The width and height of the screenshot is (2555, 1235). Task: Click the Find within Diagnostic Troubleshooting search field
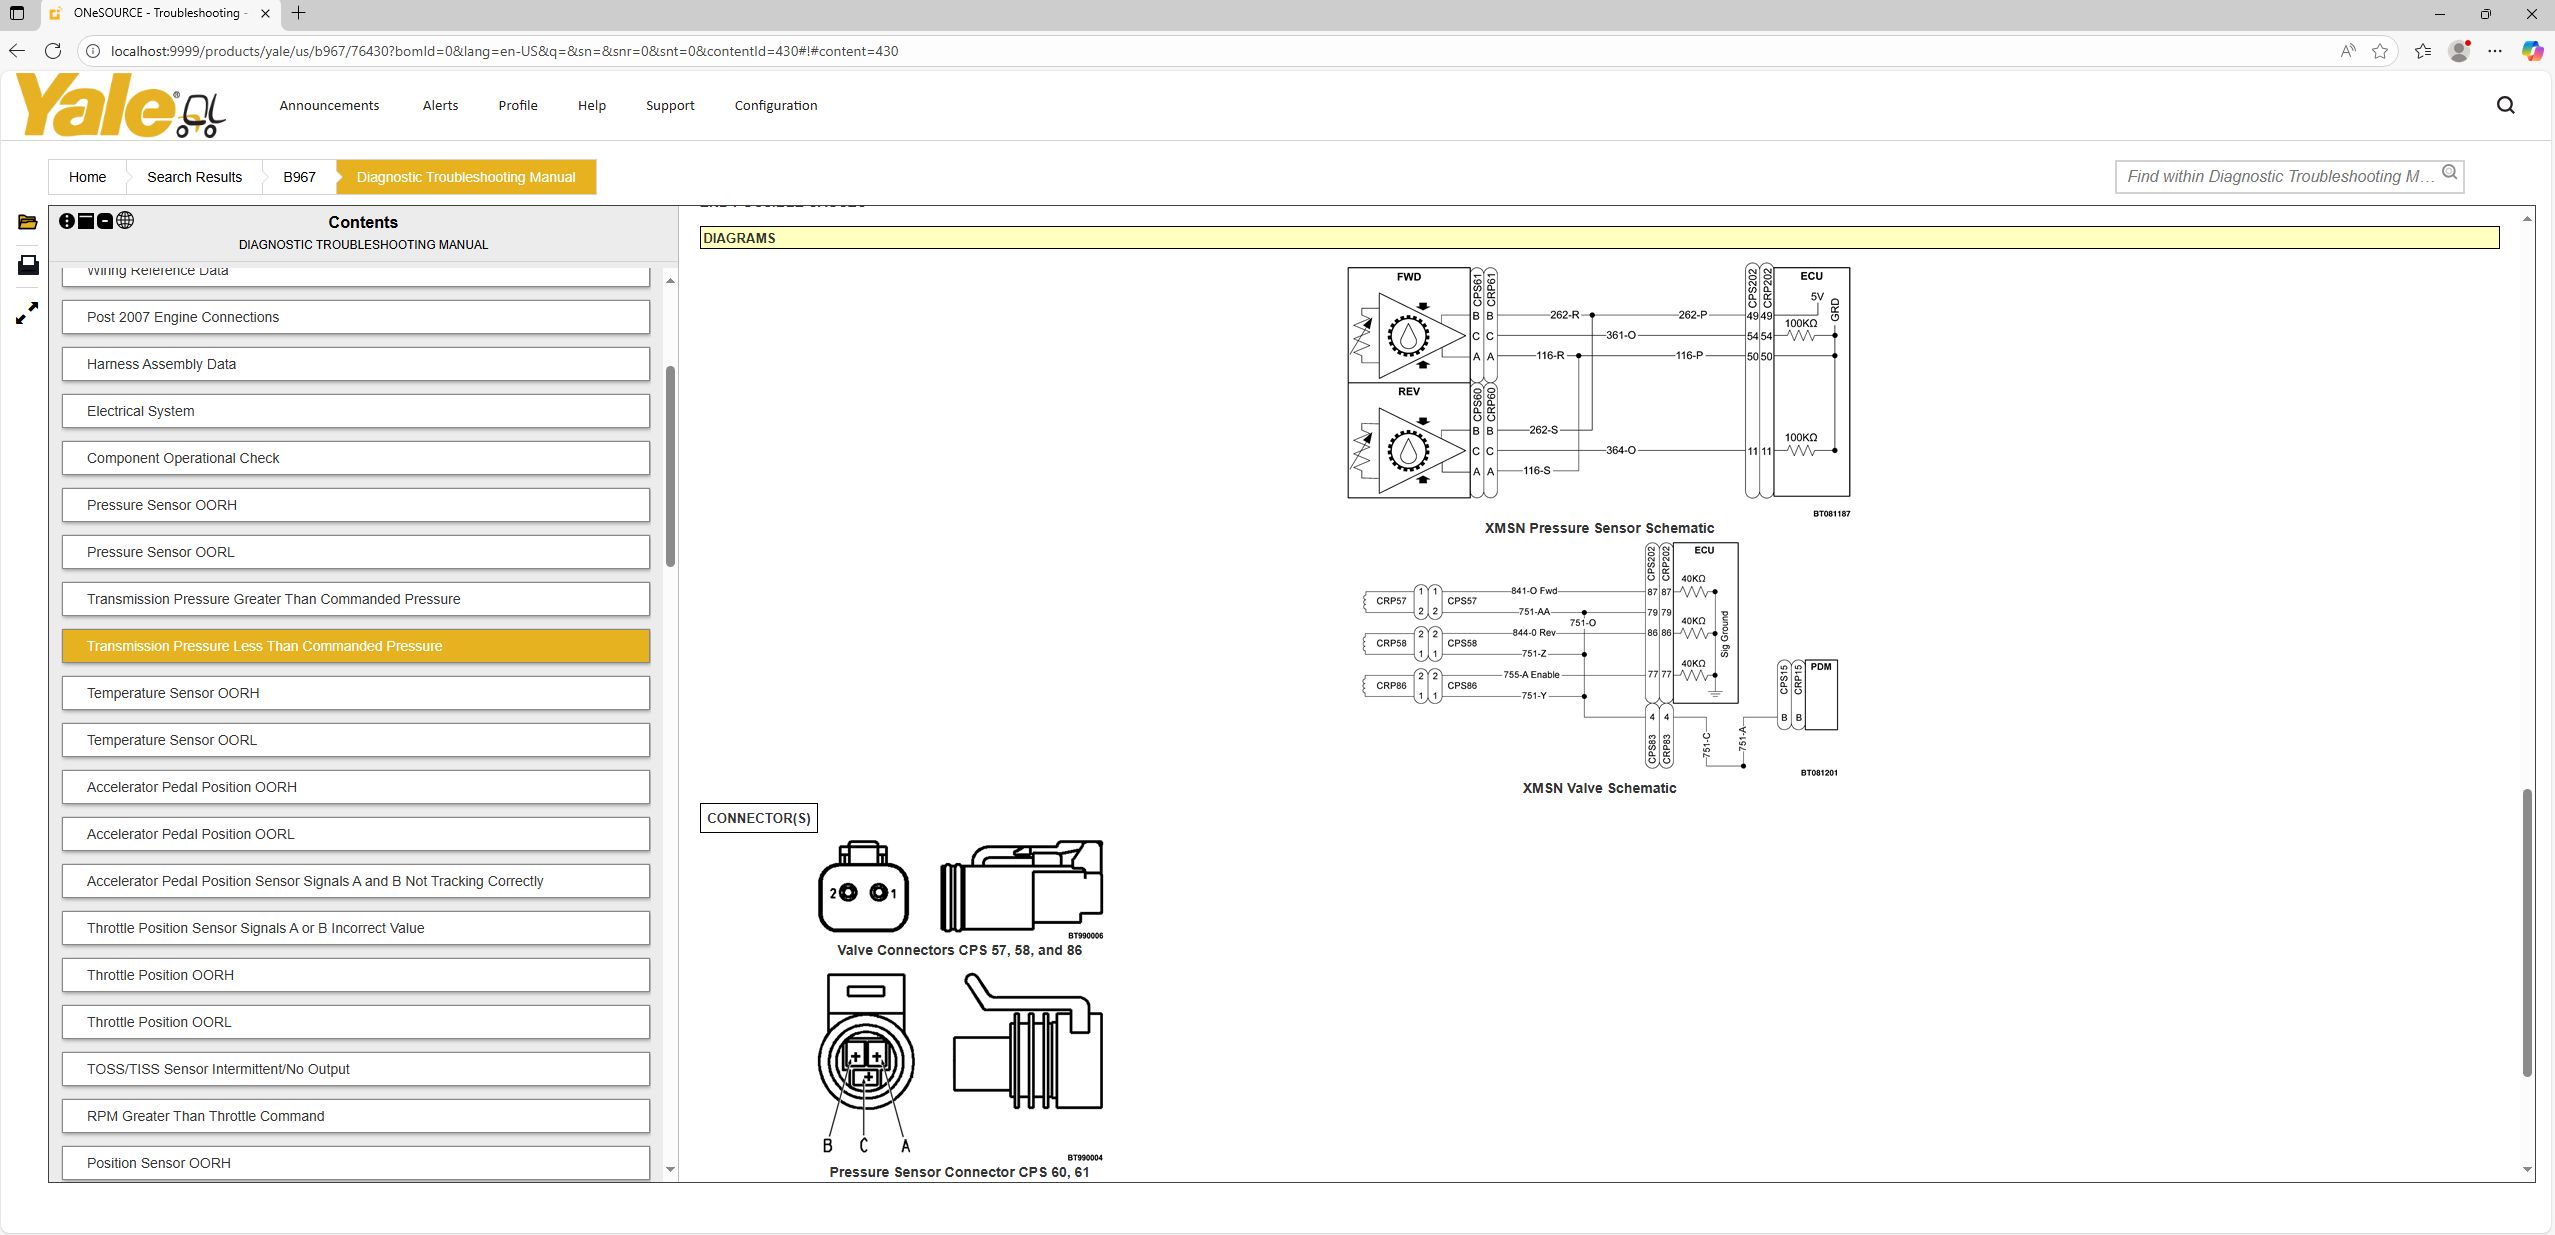[x=2270, y=176]
